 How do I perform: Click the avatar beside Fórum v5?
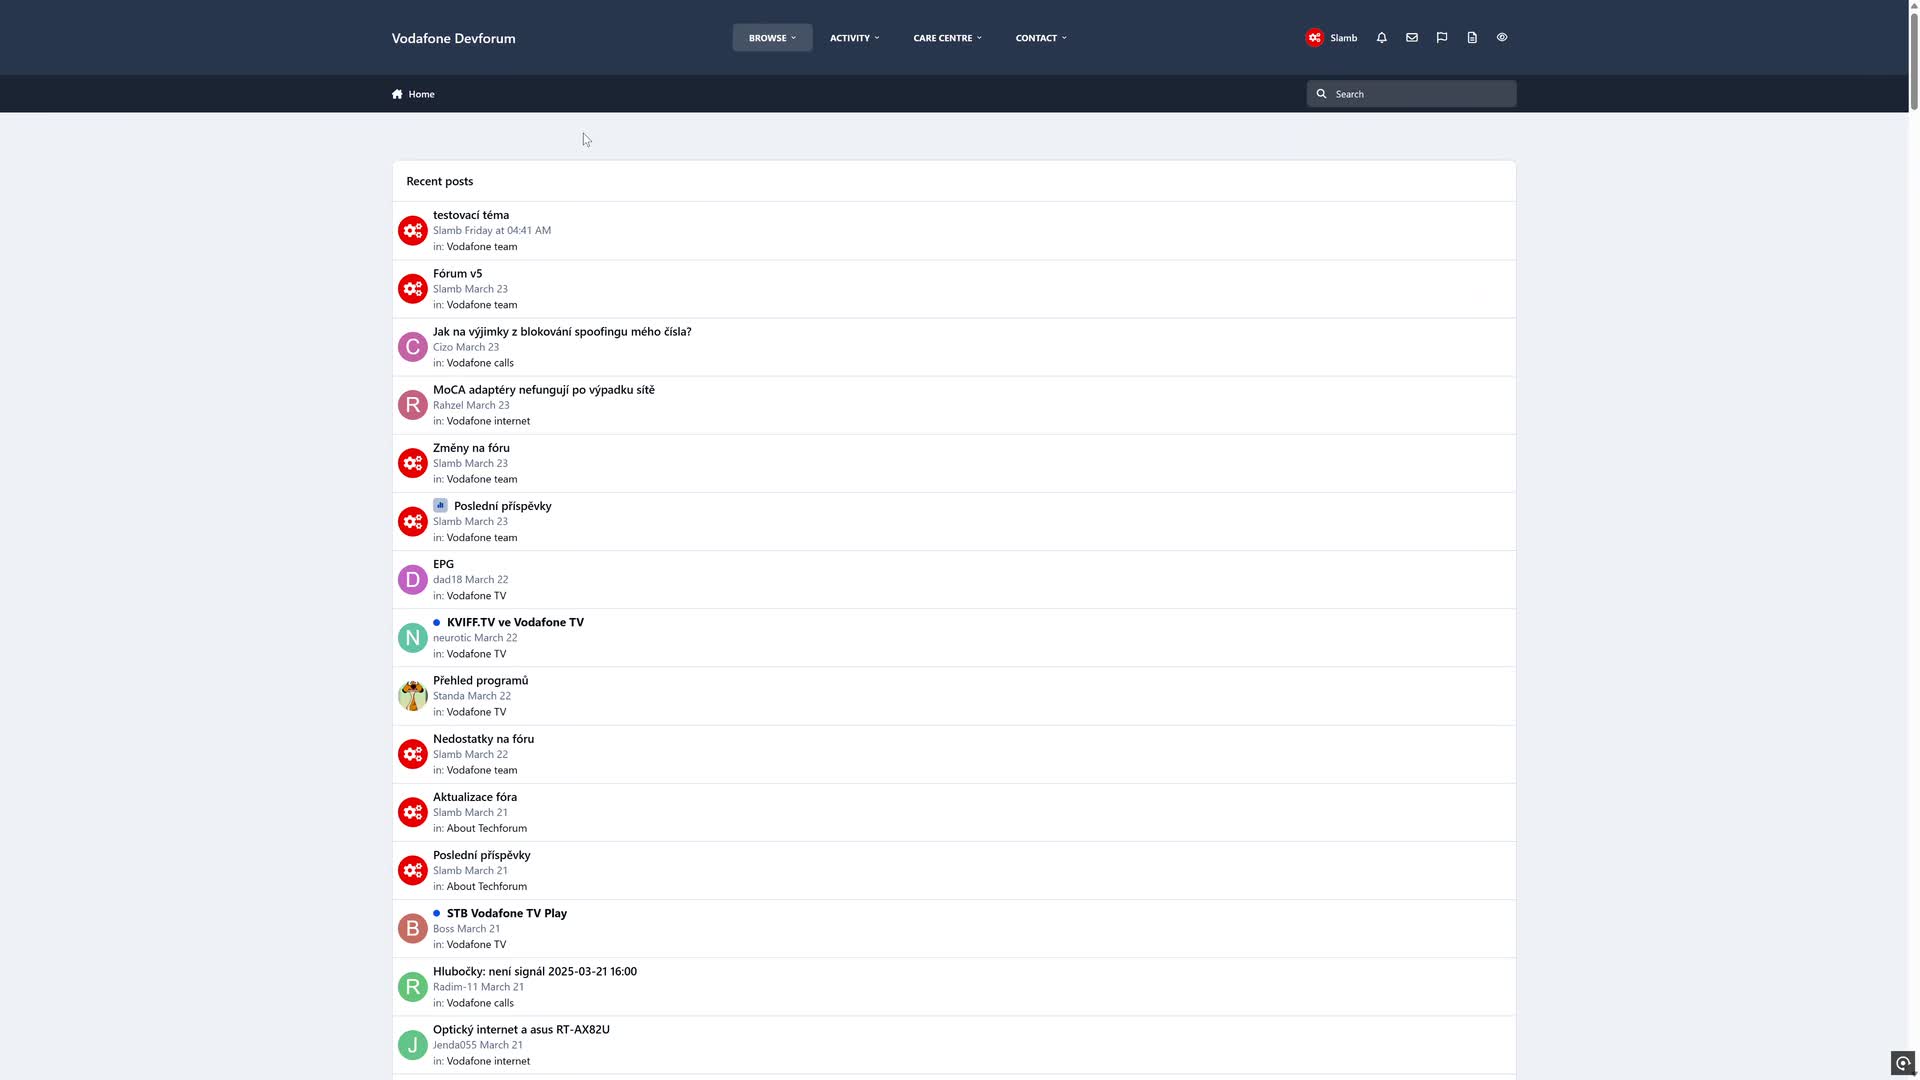pos(412,288)
